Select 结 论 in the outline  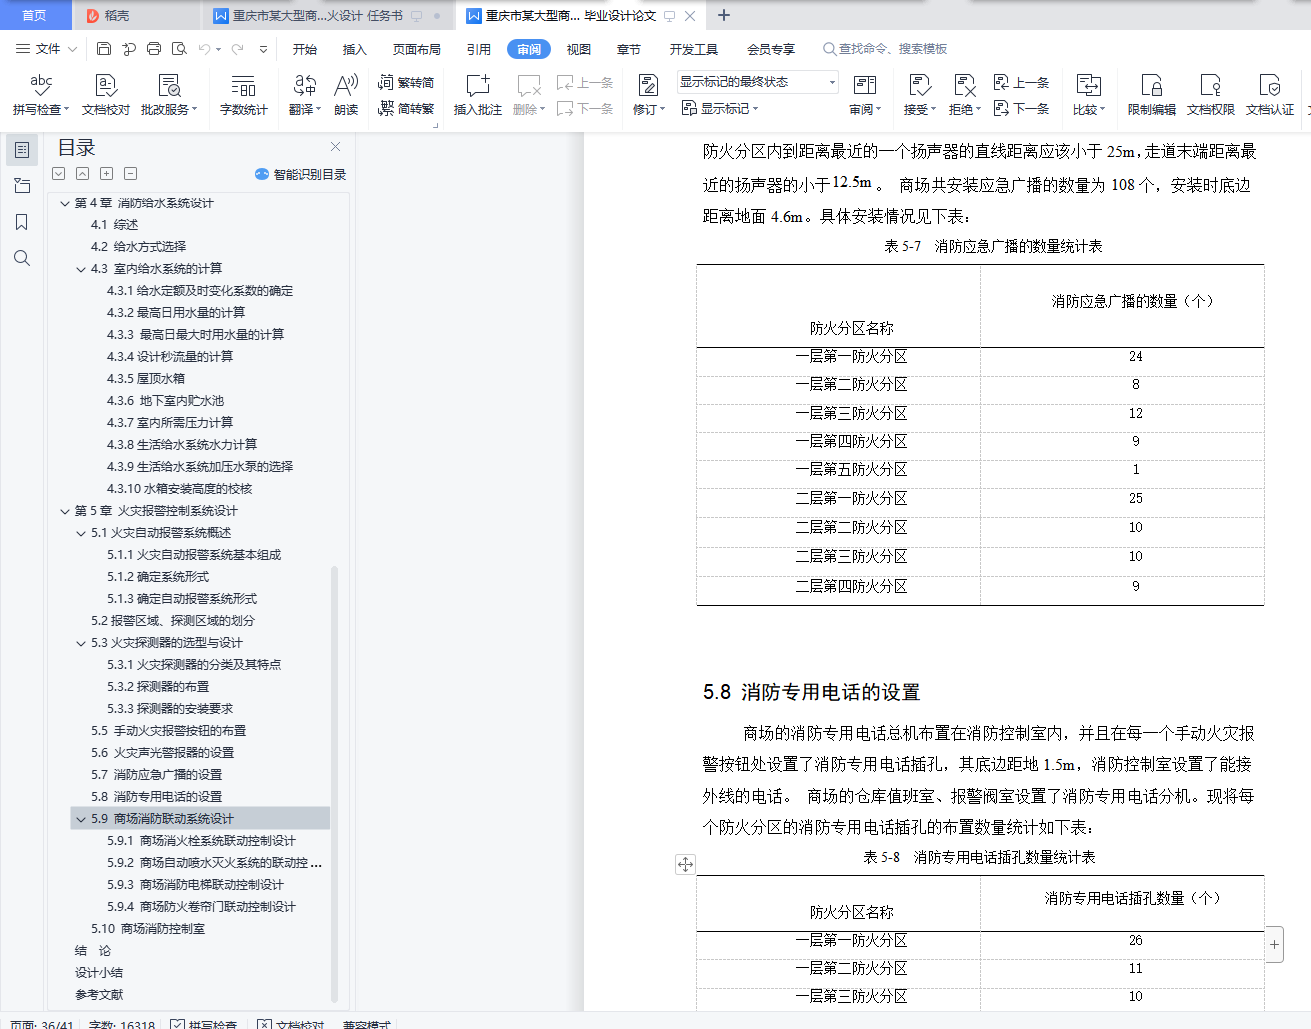93,951
